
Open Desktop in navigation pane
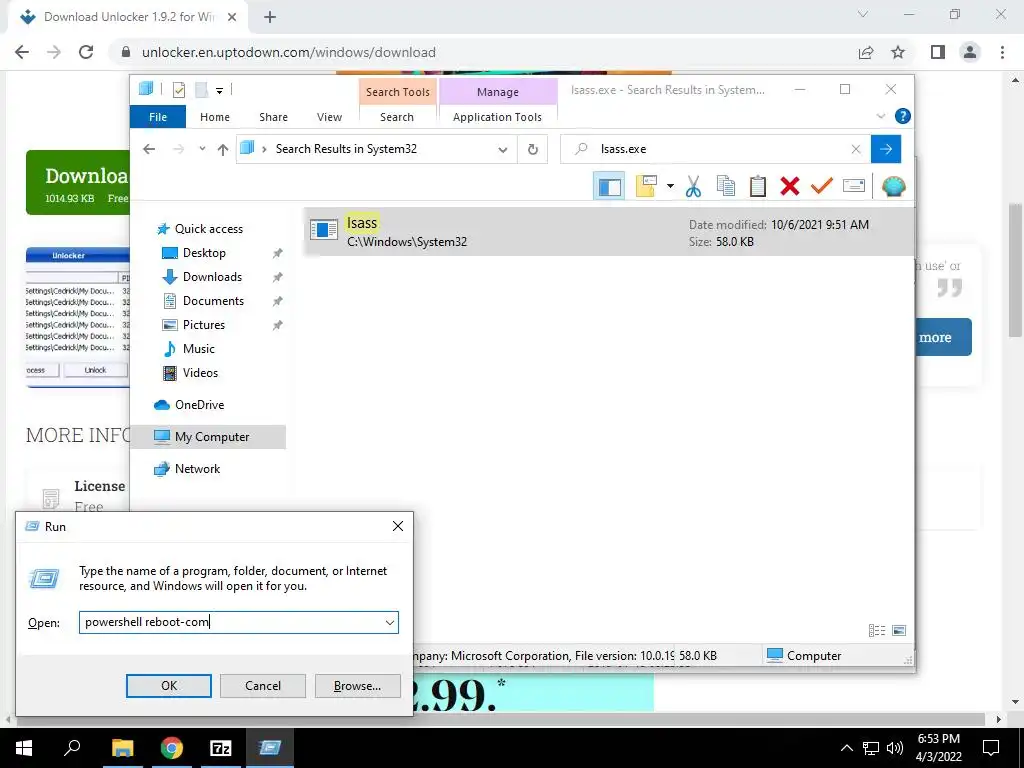coord(204,253)
